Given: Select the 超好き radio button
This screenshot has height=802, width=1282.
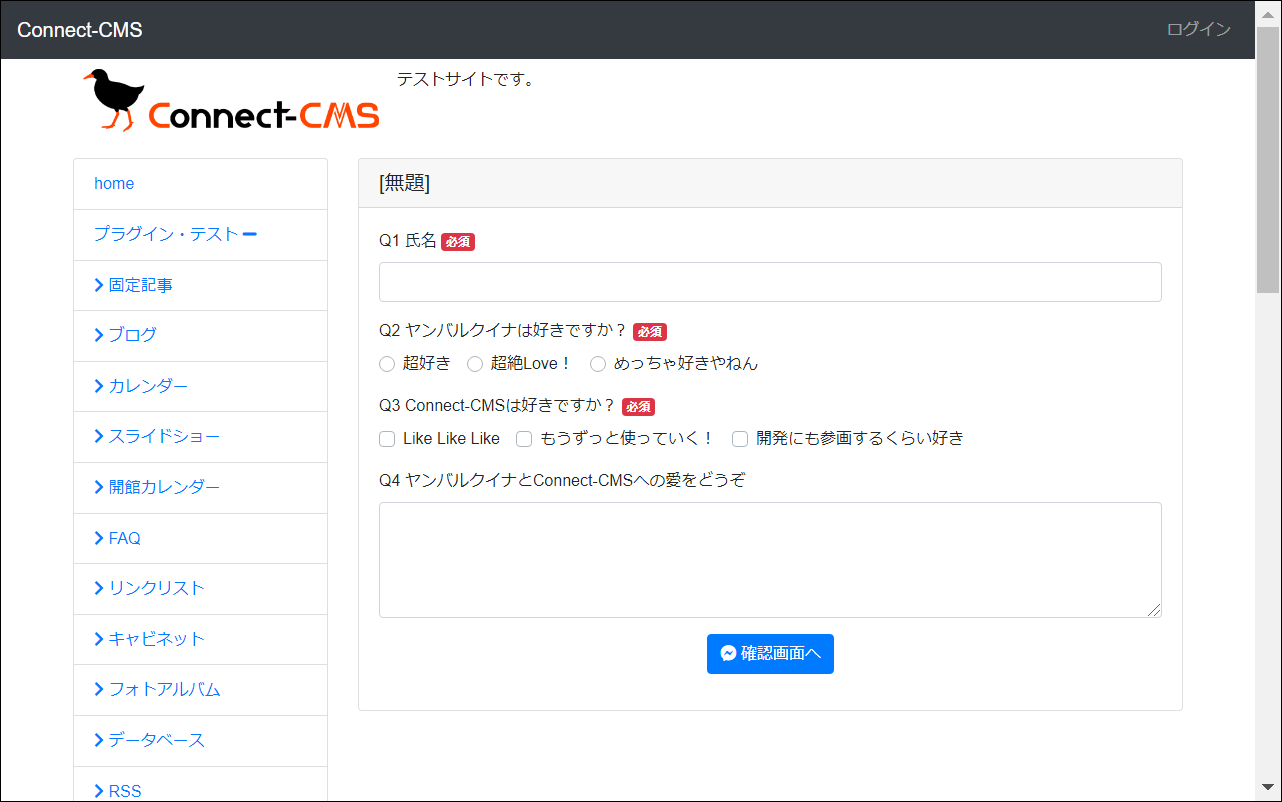Looking at the screenshot, I should (387, 364).
